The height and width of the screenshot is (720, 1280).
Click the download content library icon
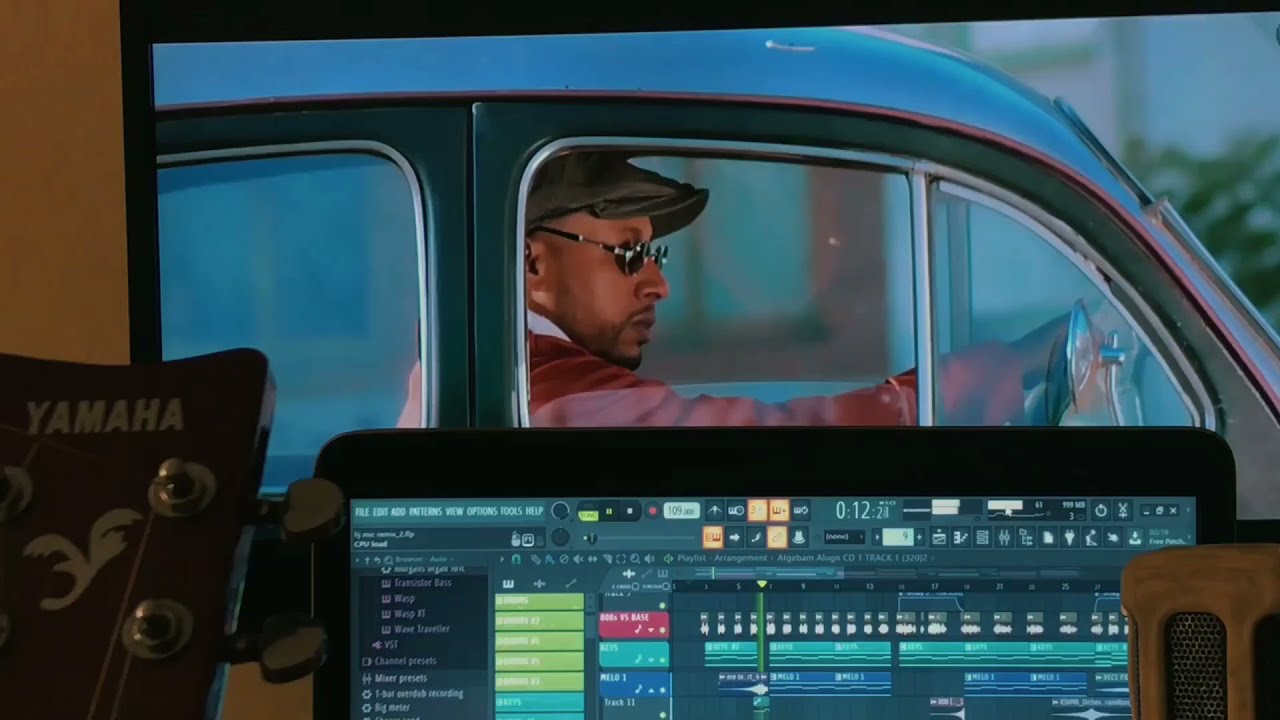[x=1135, y=538]
